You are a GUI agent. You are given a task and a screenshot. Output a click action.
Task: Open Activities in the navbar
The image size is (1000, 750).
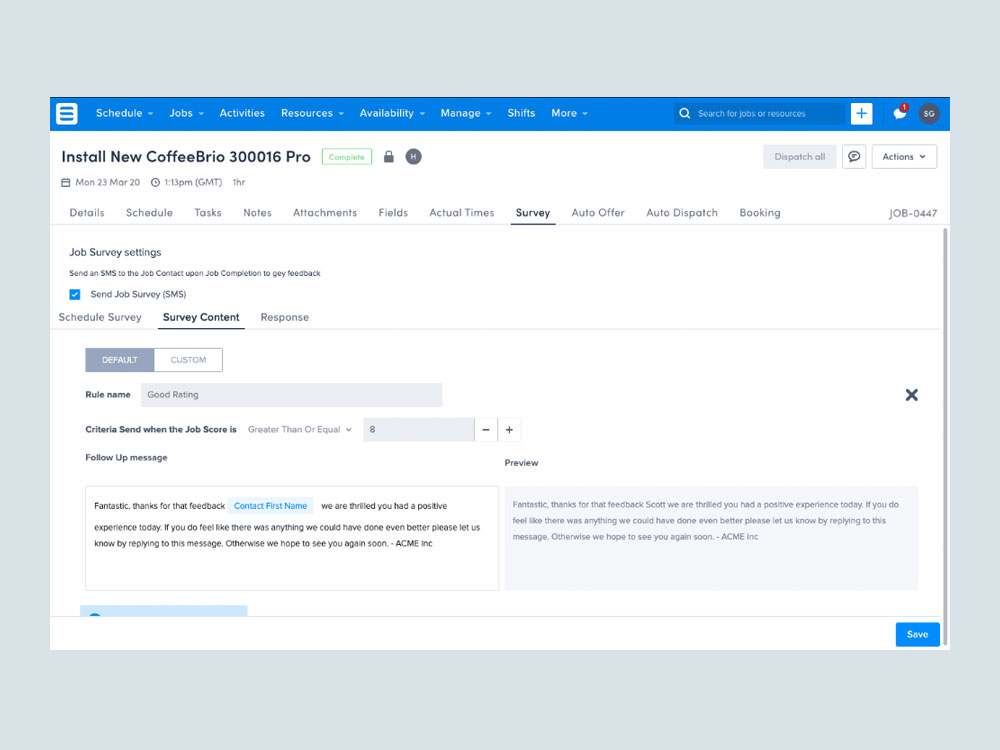click(242, 113)
